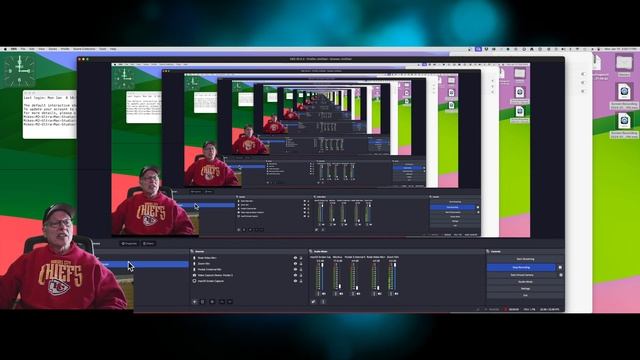This screenshot has width=640, height=360.
Task: Open the Profile menu
Action: coord(65,49)
